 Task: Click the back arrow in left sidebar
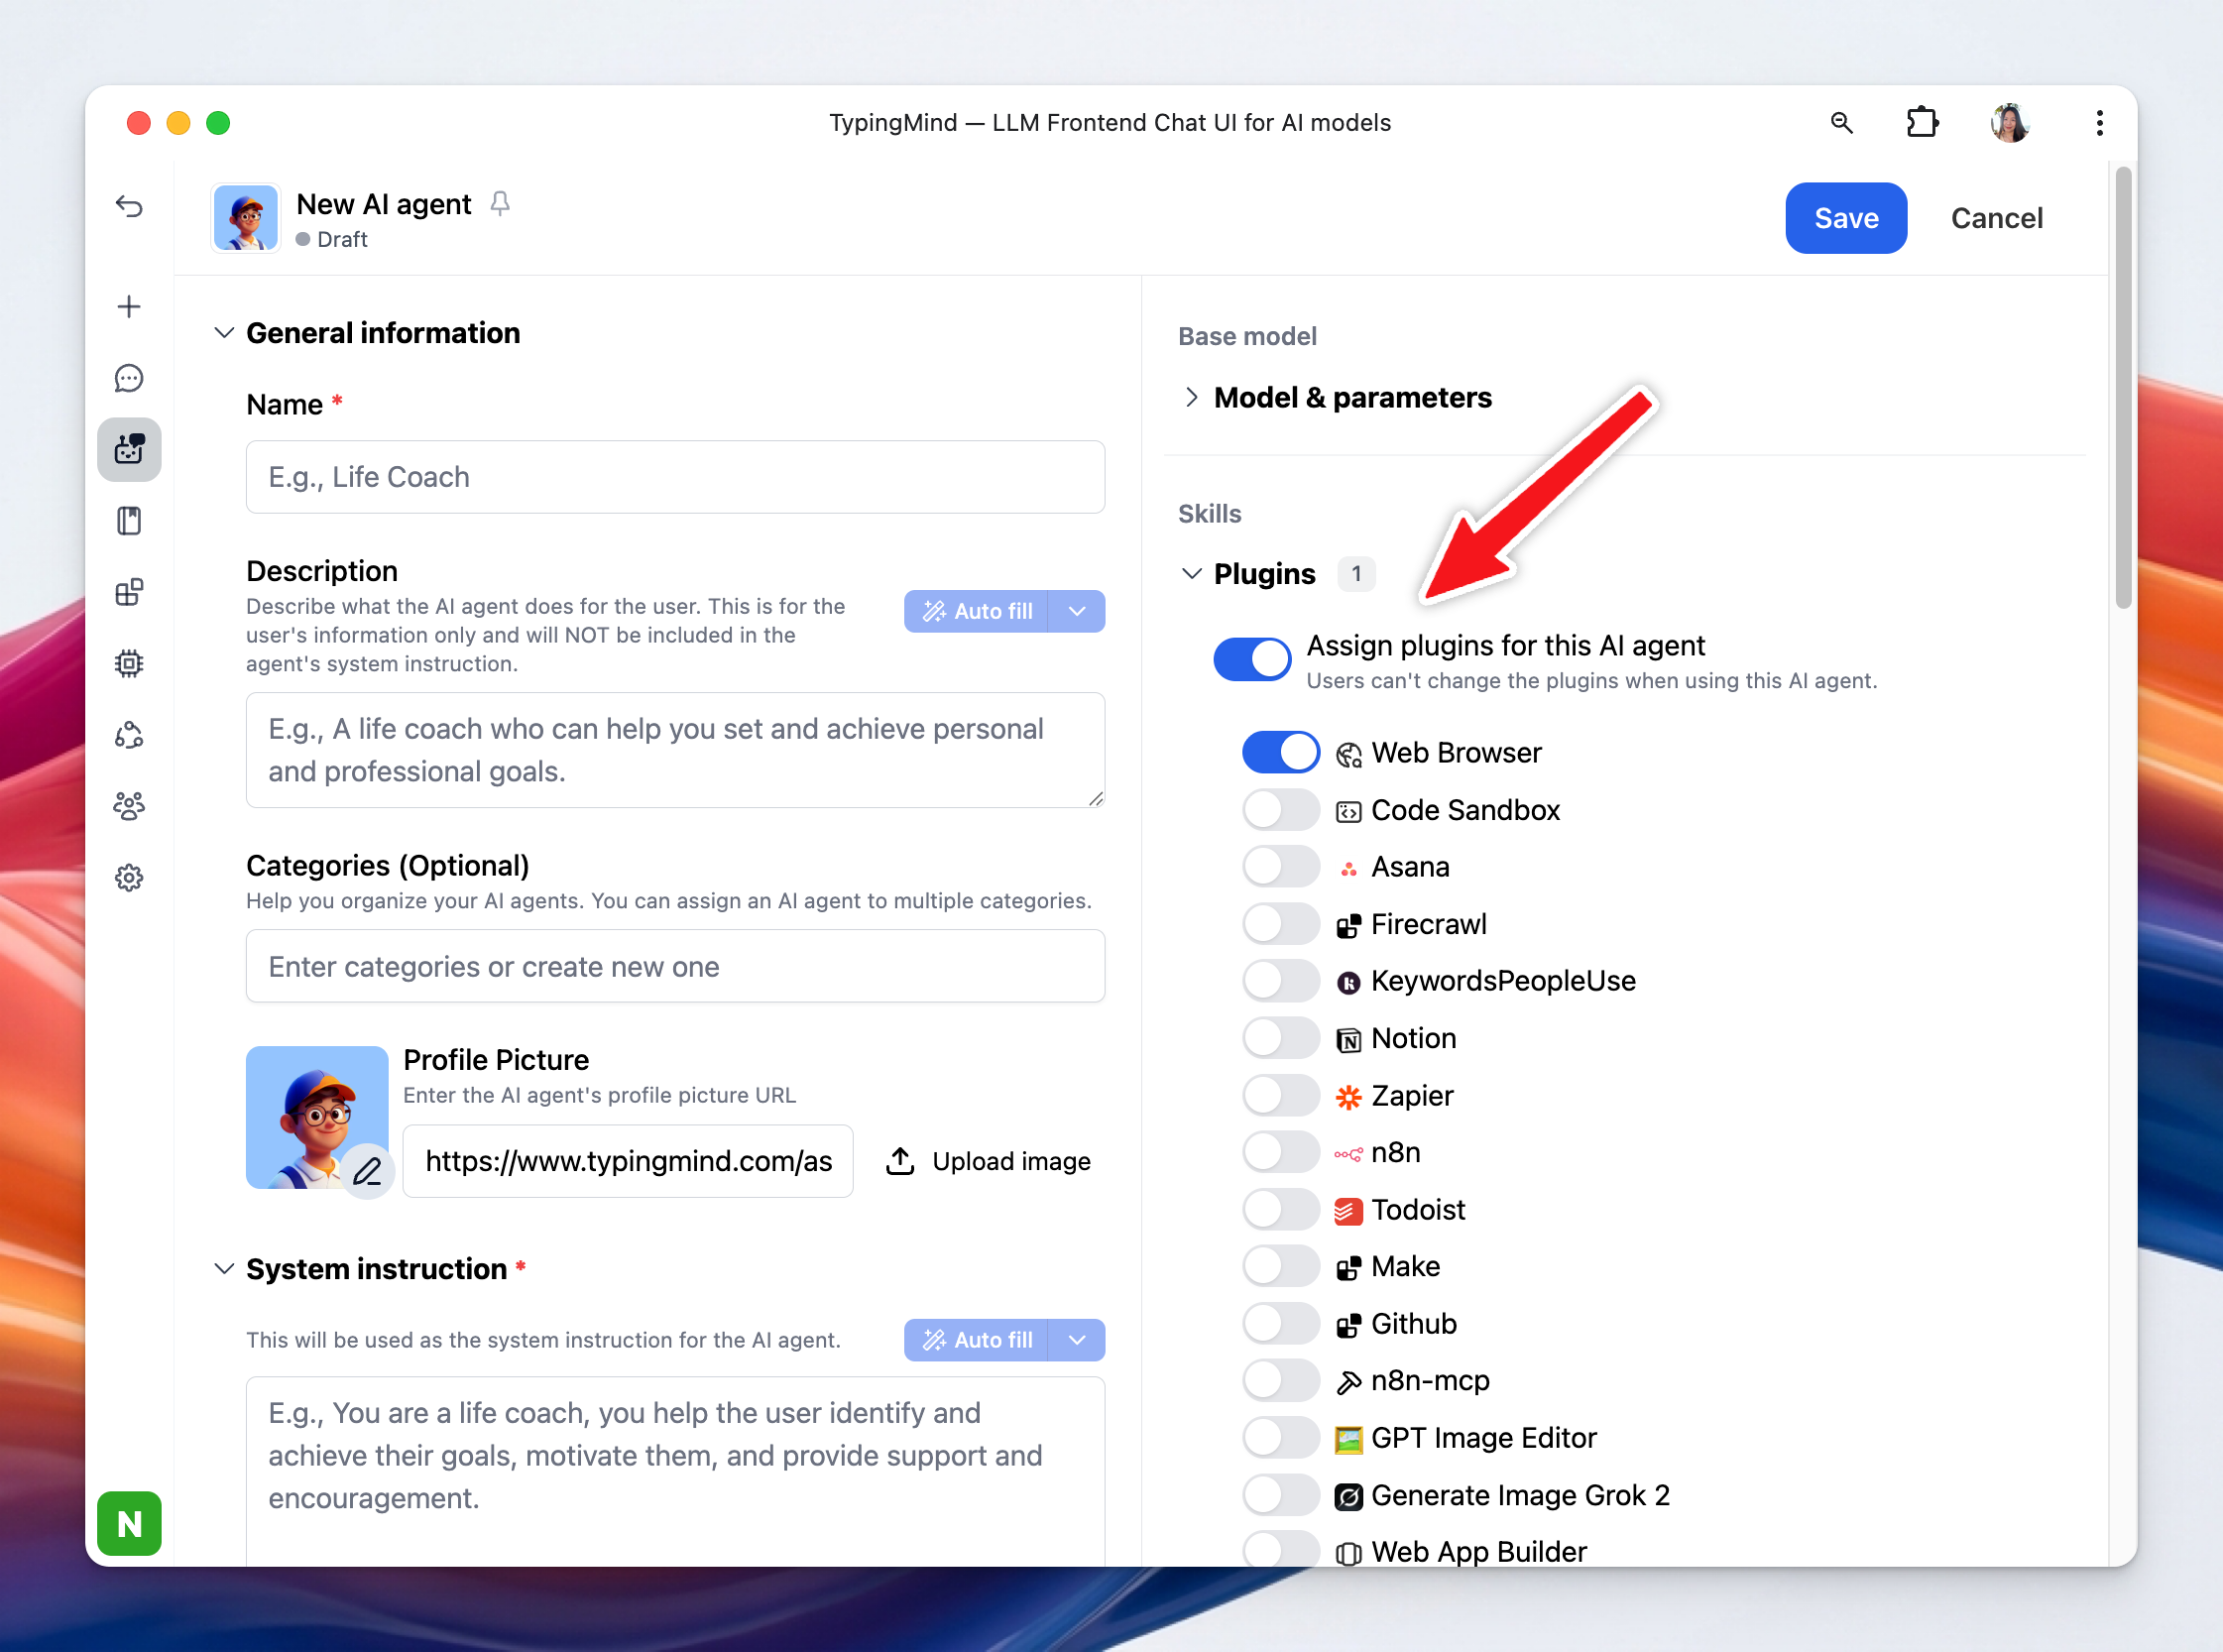(x=129, y=206)
